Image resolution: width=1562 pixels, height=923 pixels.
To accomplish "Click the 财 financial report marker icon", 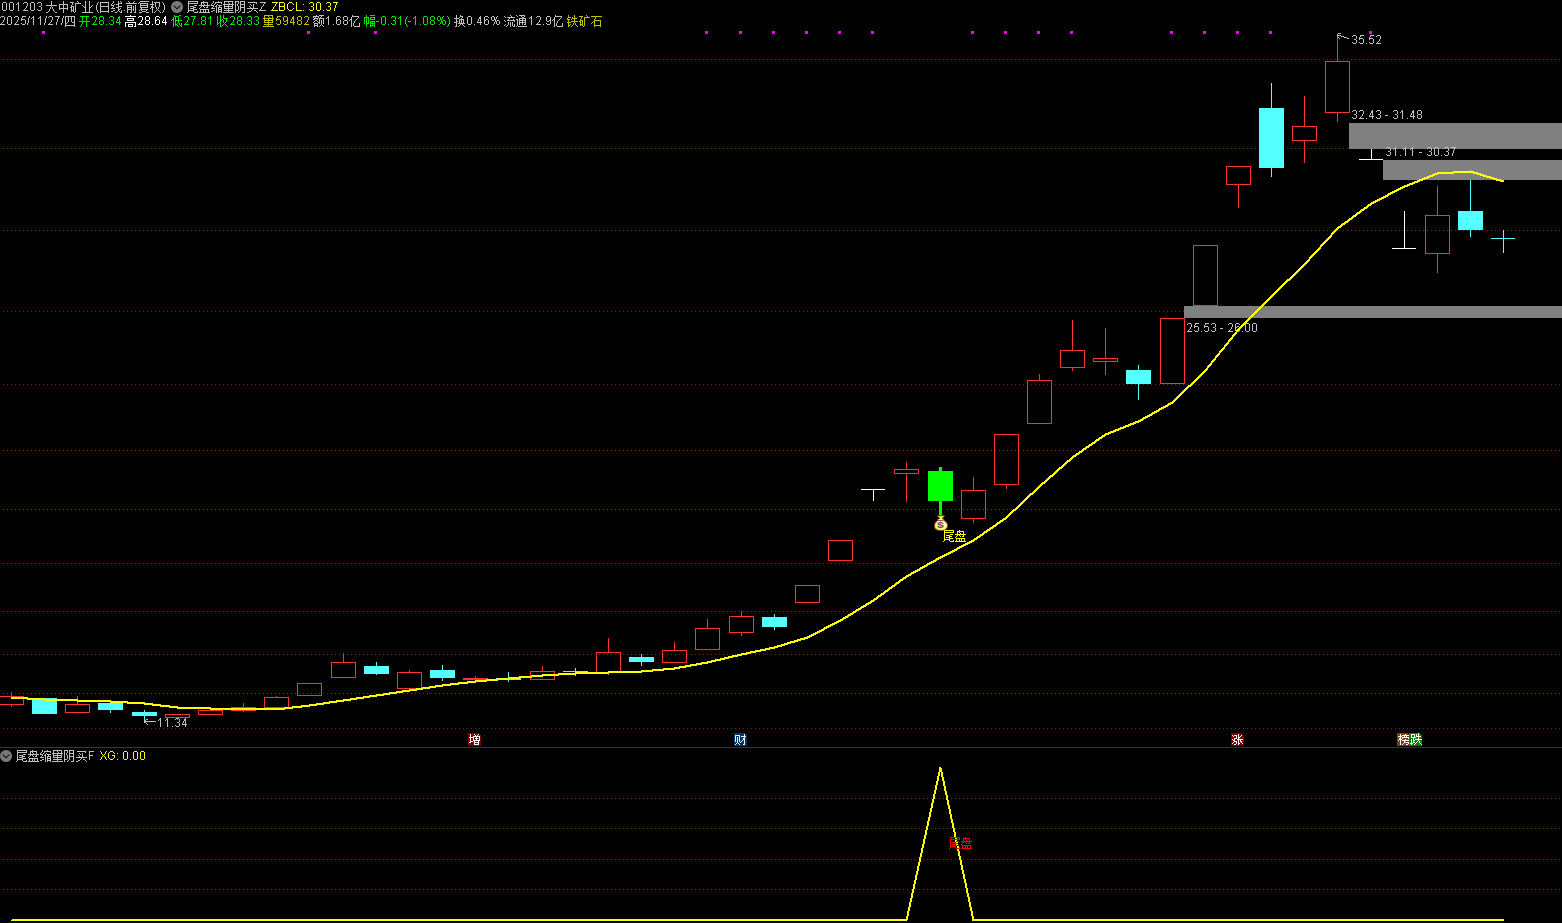I will 740,740.
